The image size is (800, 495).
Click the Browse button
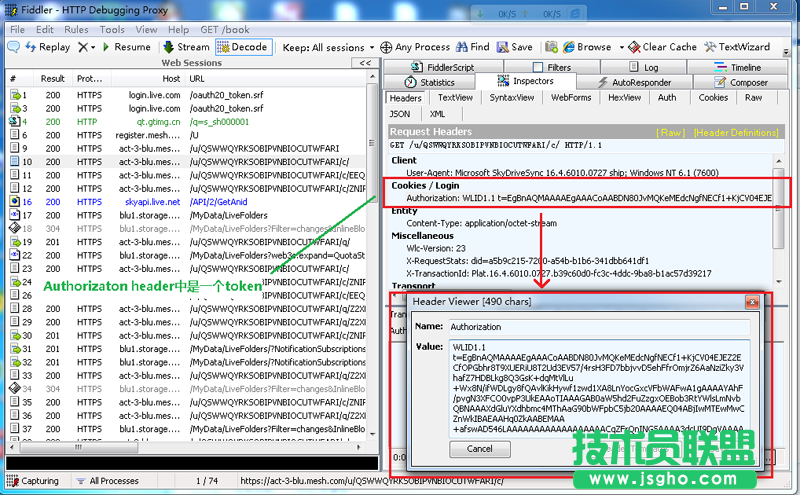click(587, 47)
